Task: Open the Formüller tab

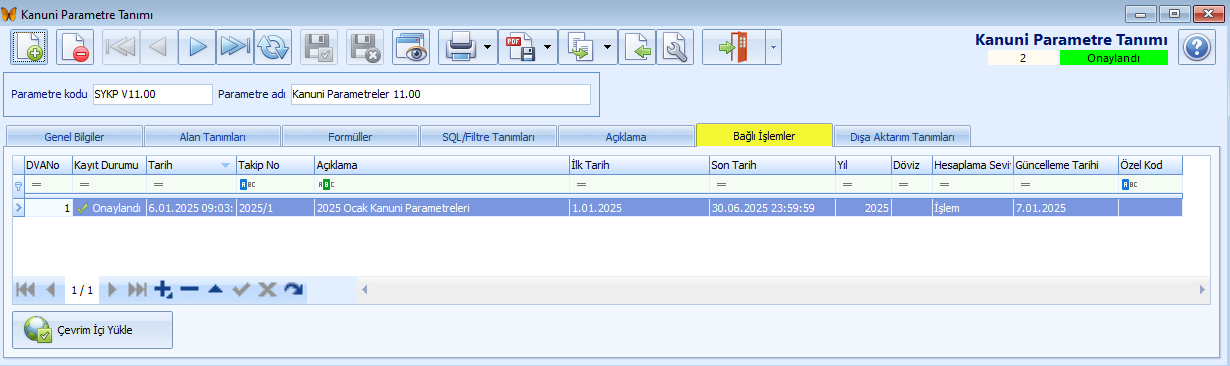Action: click(x=350, y=137)
